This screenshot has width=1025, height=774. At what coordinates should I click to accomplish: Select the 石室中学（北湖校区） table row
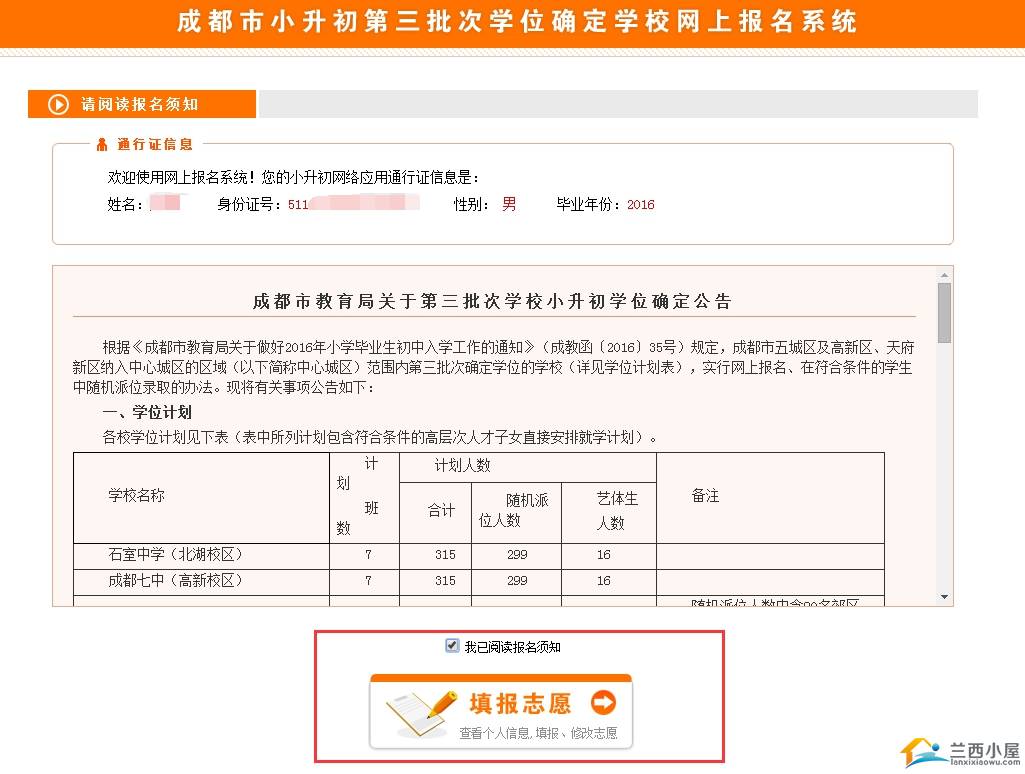176,555
